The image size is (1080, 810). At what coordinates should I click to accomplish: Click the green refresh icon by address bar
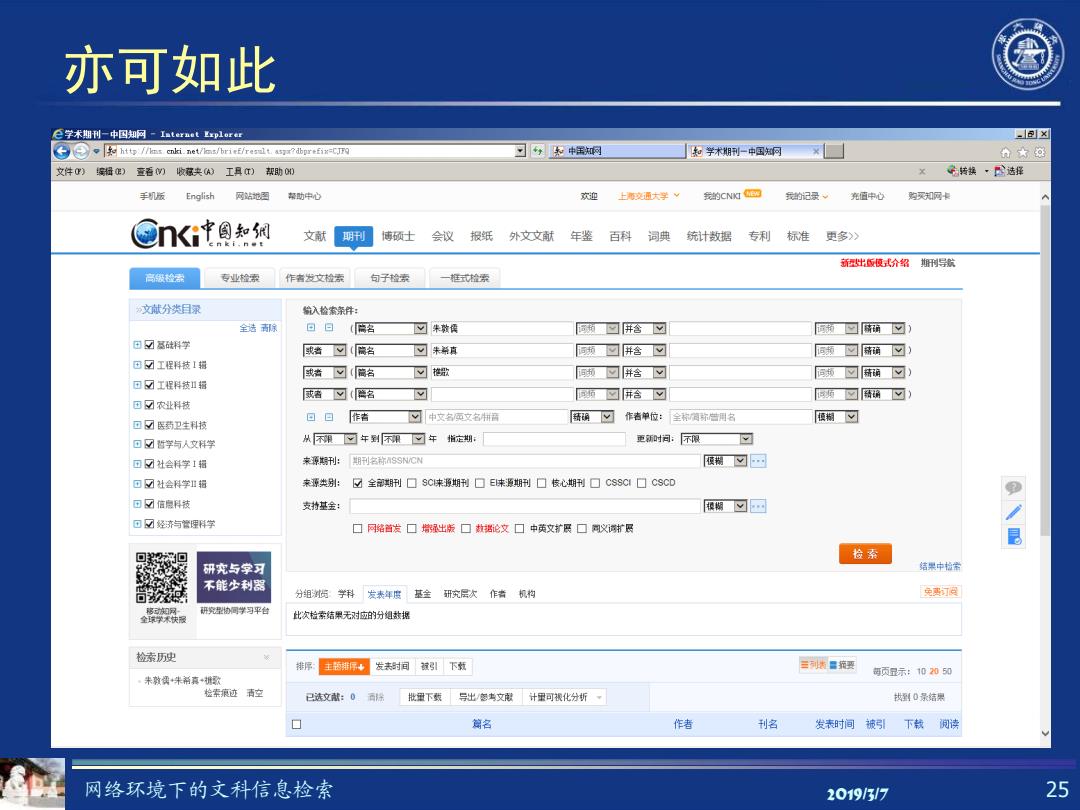(x=537, y=151)
